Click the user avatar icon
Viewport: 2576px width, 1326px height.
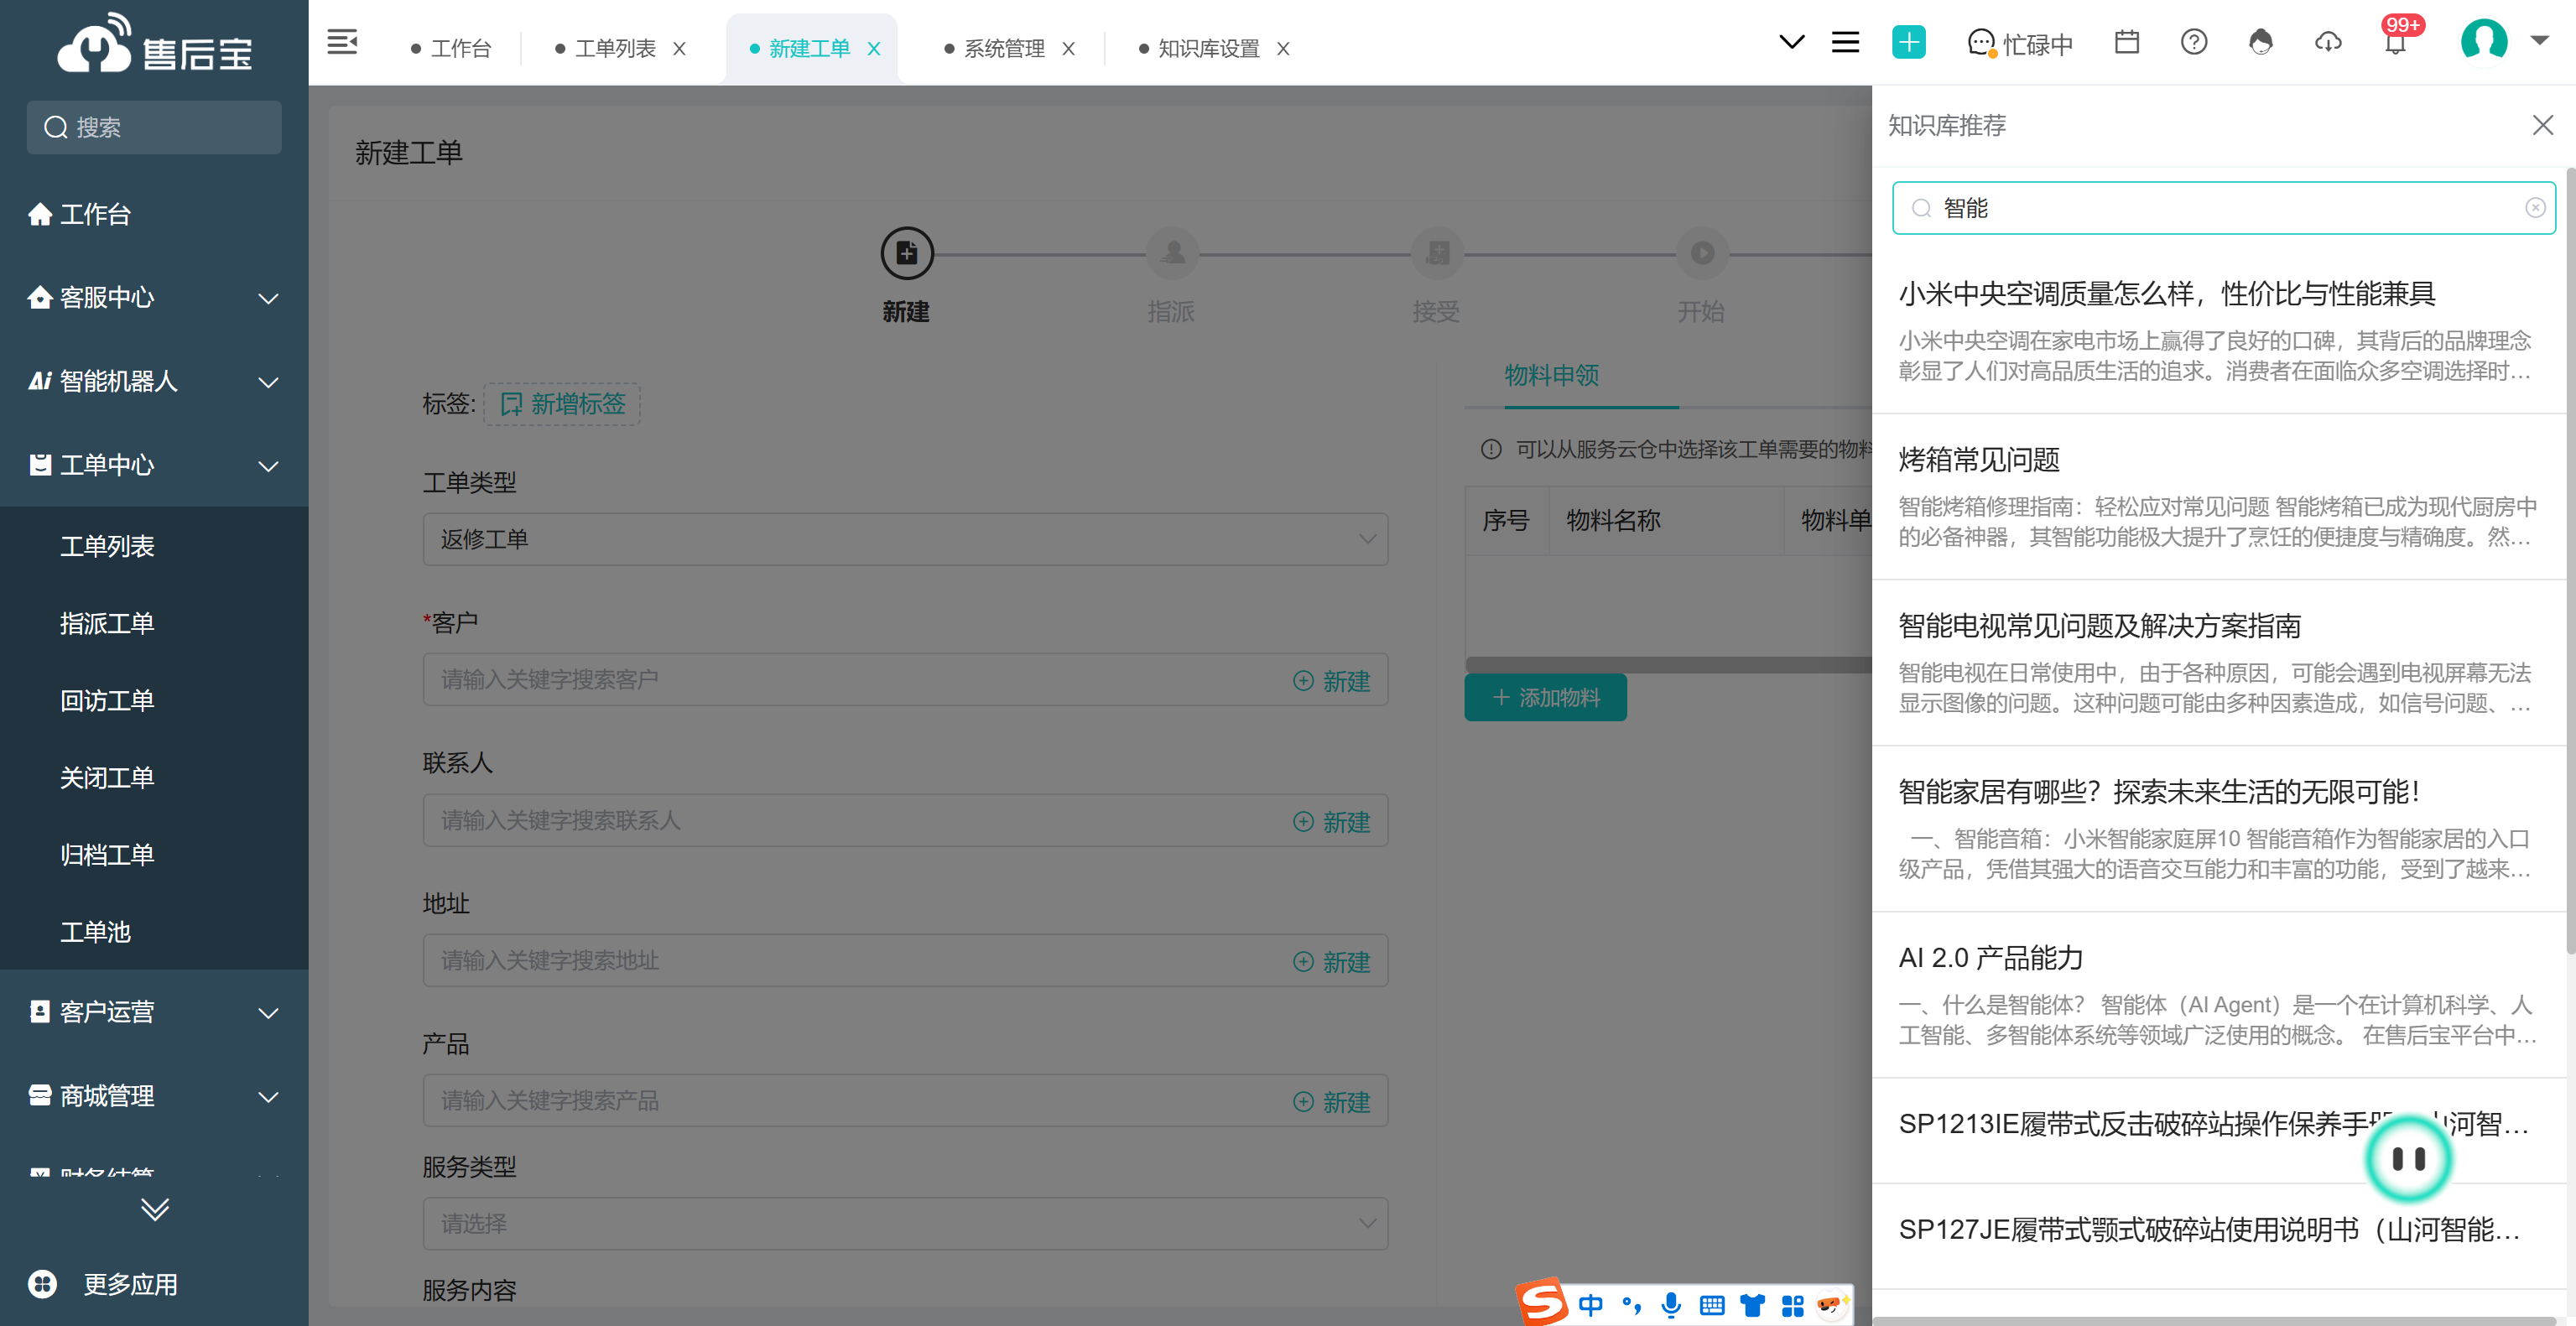point(2483,41)
